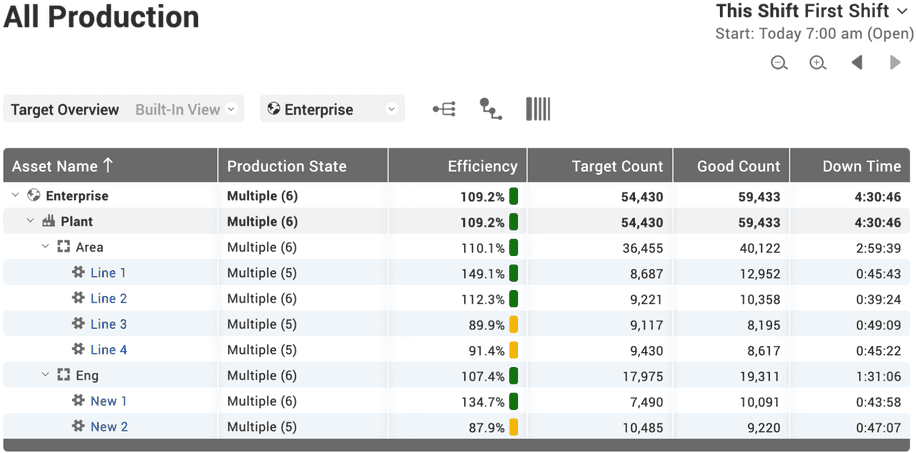Sort by Efficiency column header

coord(457,166)
